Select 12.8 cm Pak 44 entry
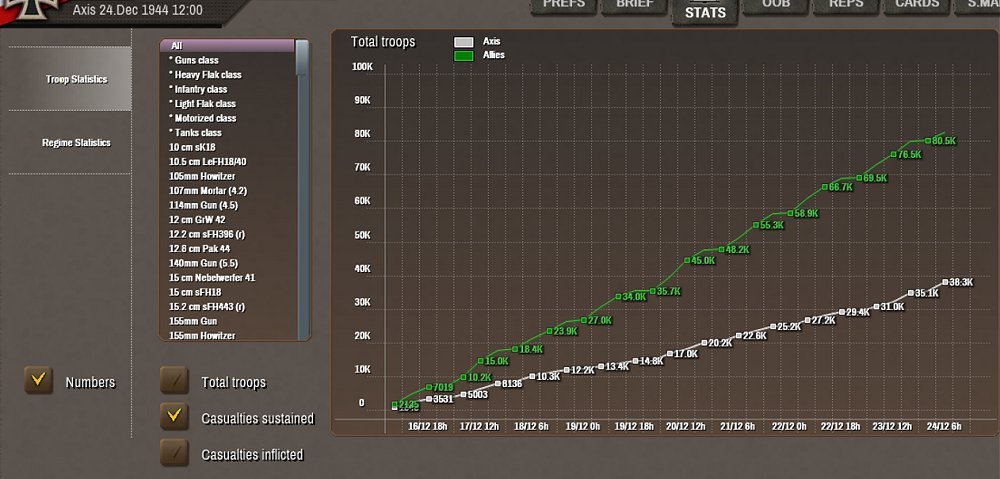Screen dimensions: 1000x479 (227, 249)
